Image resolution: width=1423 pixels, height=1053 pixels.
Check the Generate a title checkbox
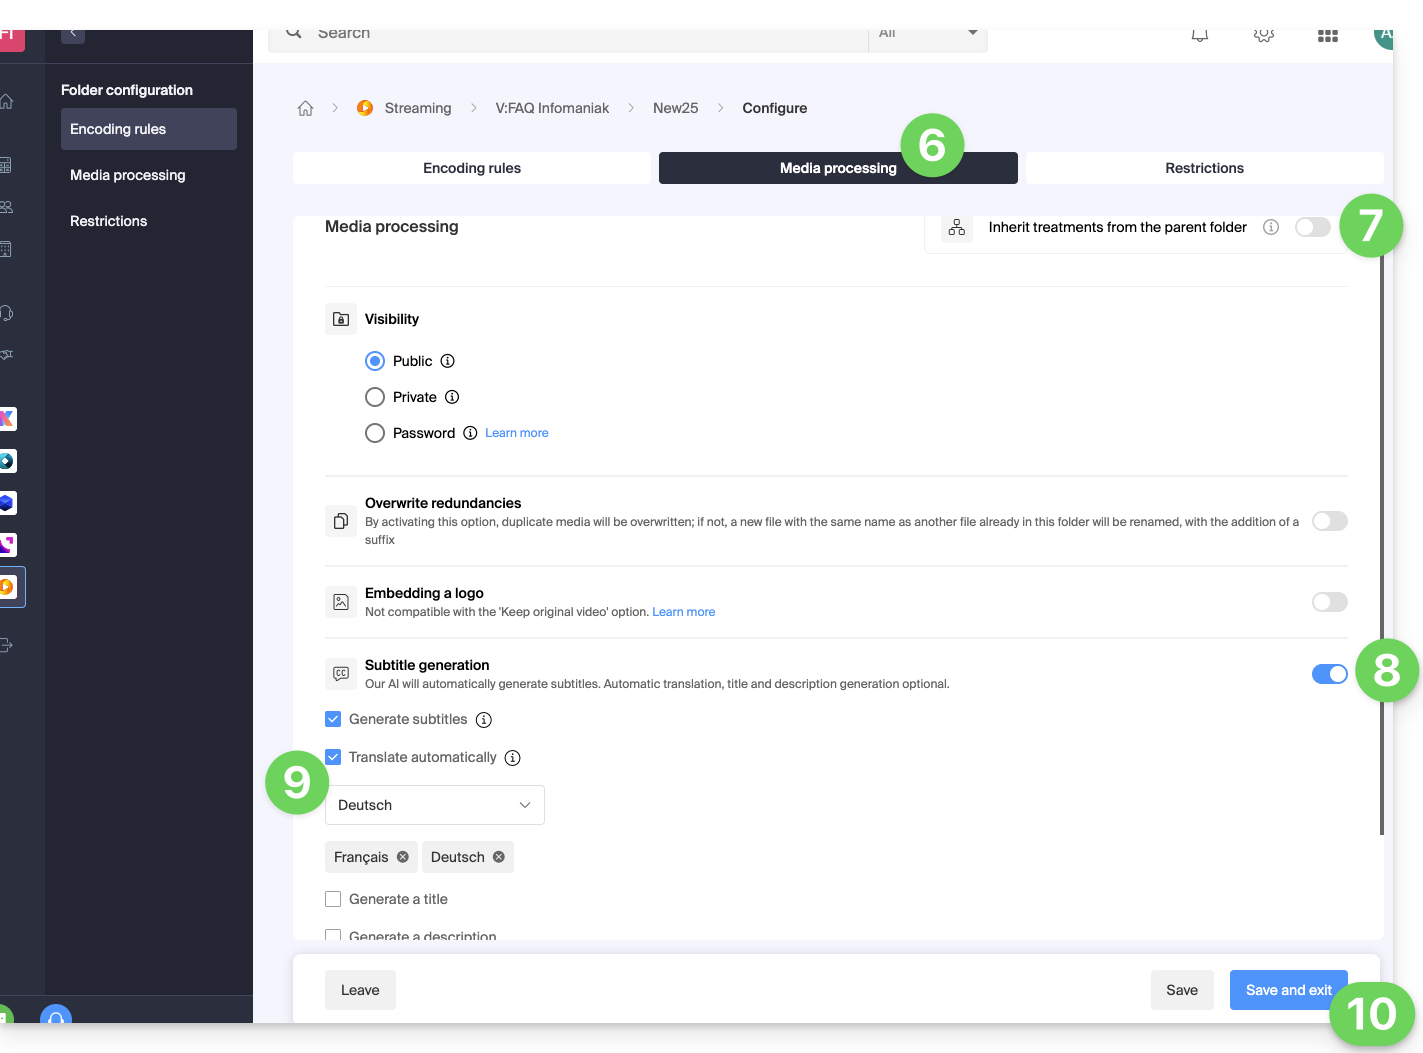tap(334, 899)
